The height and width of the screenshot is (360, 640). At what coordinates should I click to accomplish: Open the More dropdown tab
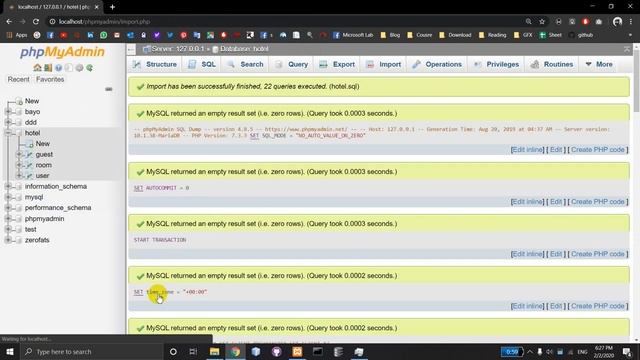(x=599, y=64)
